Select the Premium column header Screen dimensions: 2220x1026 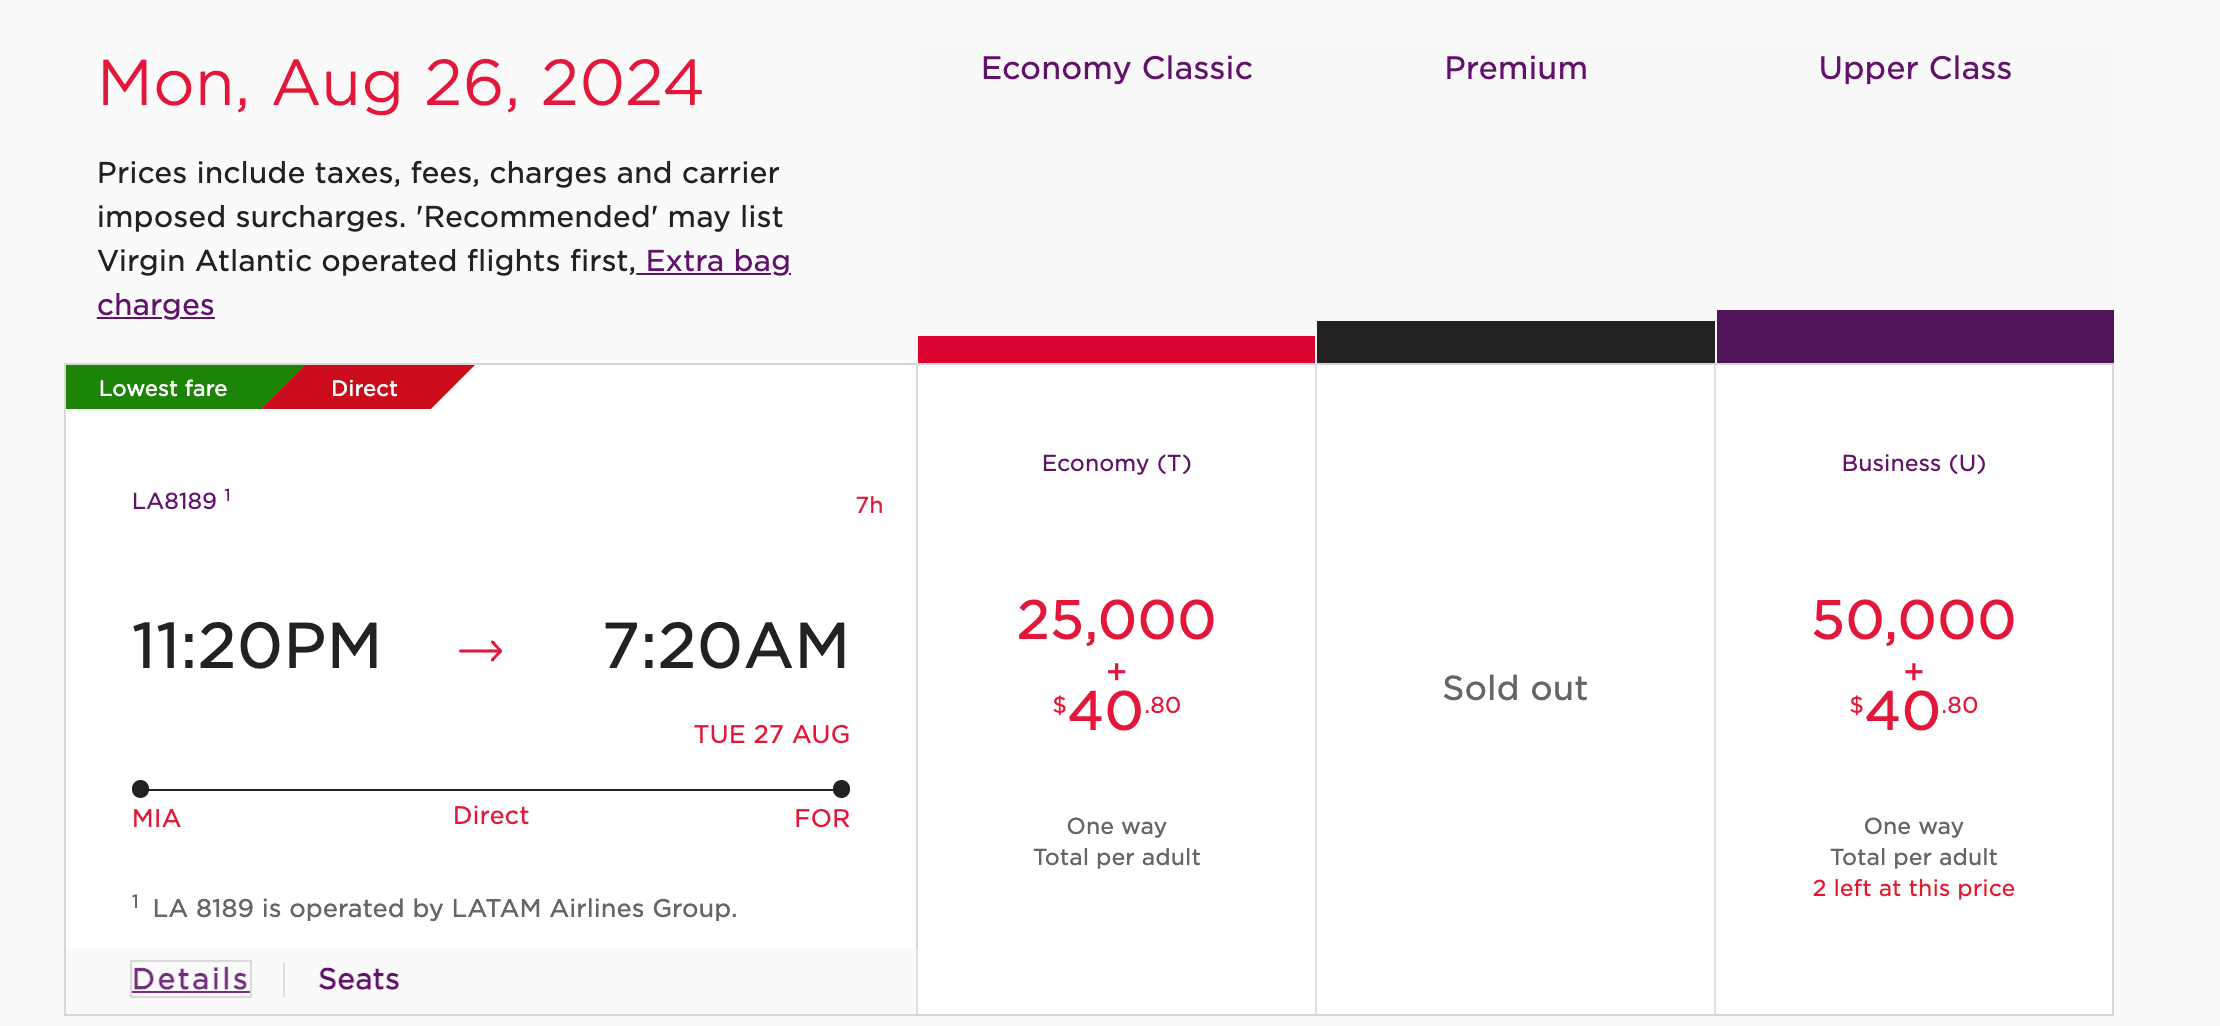[x=1515, y=68]
